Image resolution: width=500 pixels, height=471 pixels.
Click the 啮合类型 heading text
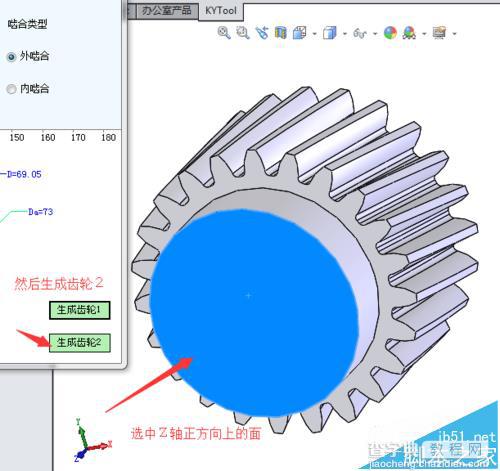tap(27, 24)
